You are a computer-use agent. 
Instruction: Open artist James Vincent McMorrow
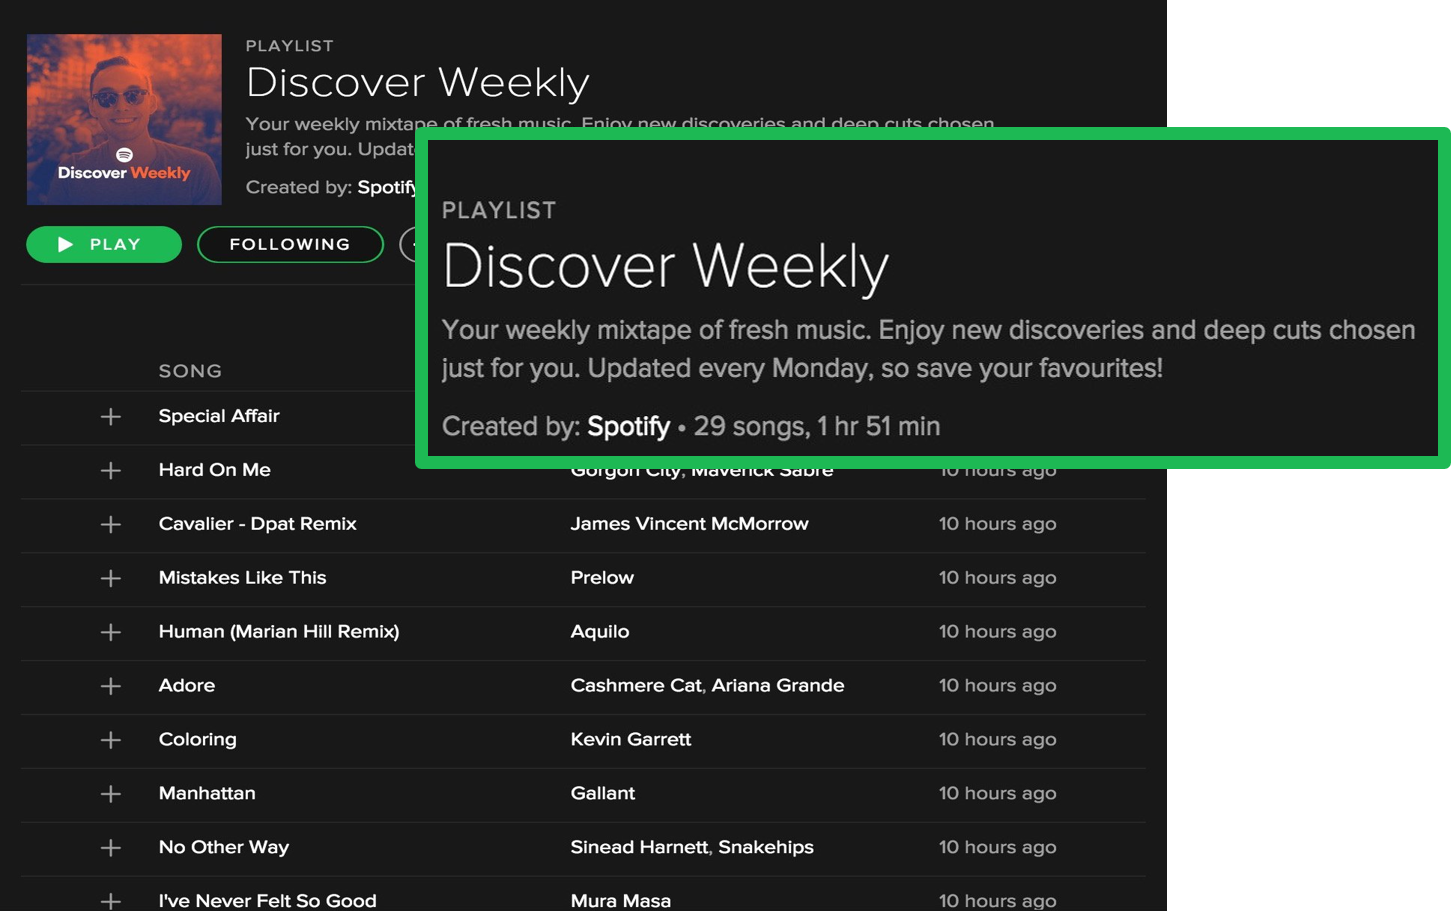(x=690, y=524)
